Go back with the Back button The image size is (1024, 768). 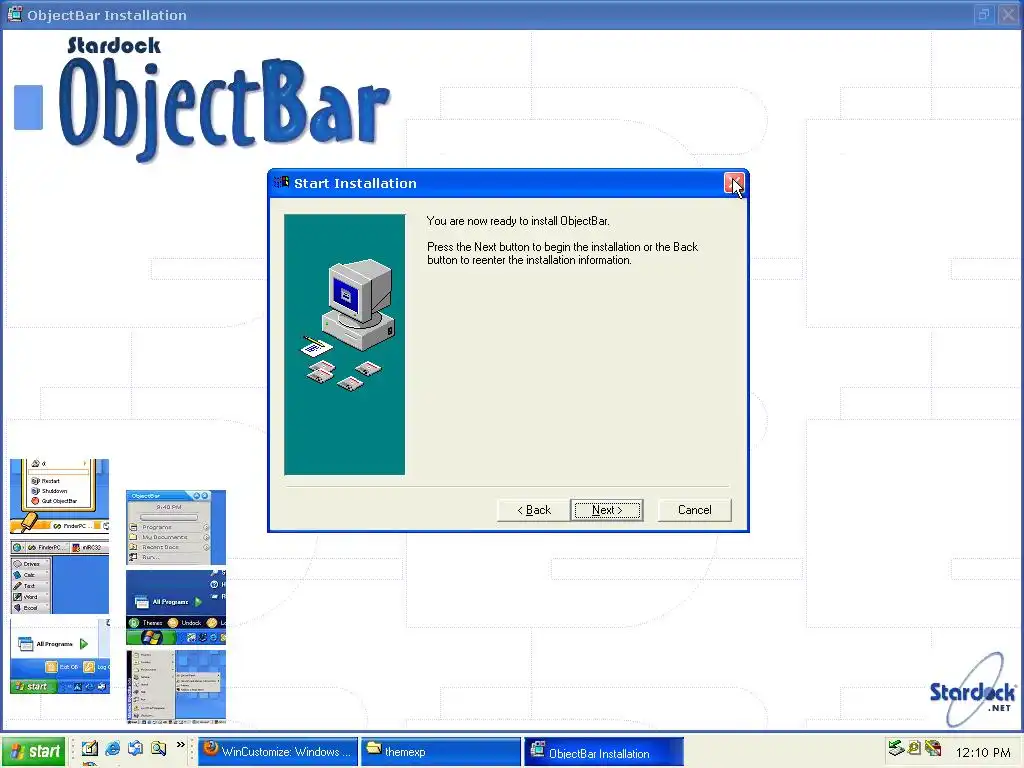(534, 510)
